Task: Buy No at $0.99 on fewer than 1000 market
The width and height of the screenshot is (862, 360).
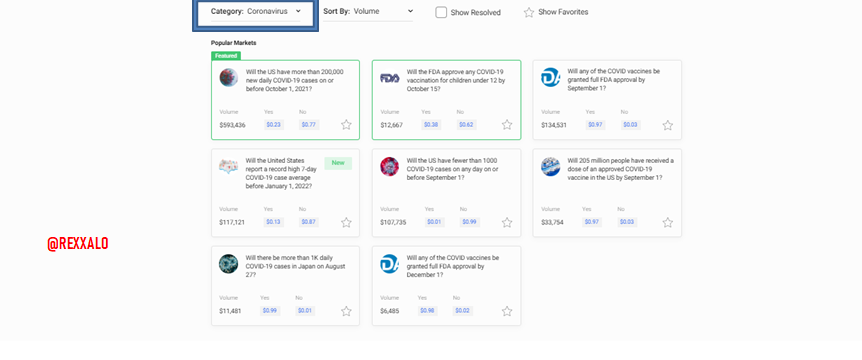Action: point(470,222)
